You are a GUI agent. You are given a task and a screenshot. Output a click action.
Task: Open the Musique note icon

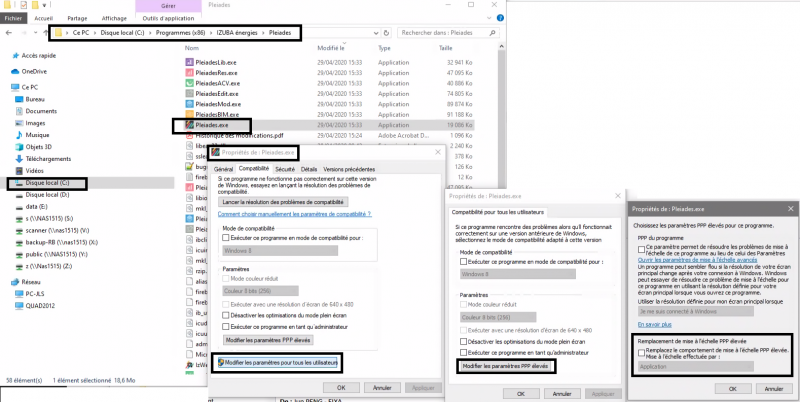point(19,135)
